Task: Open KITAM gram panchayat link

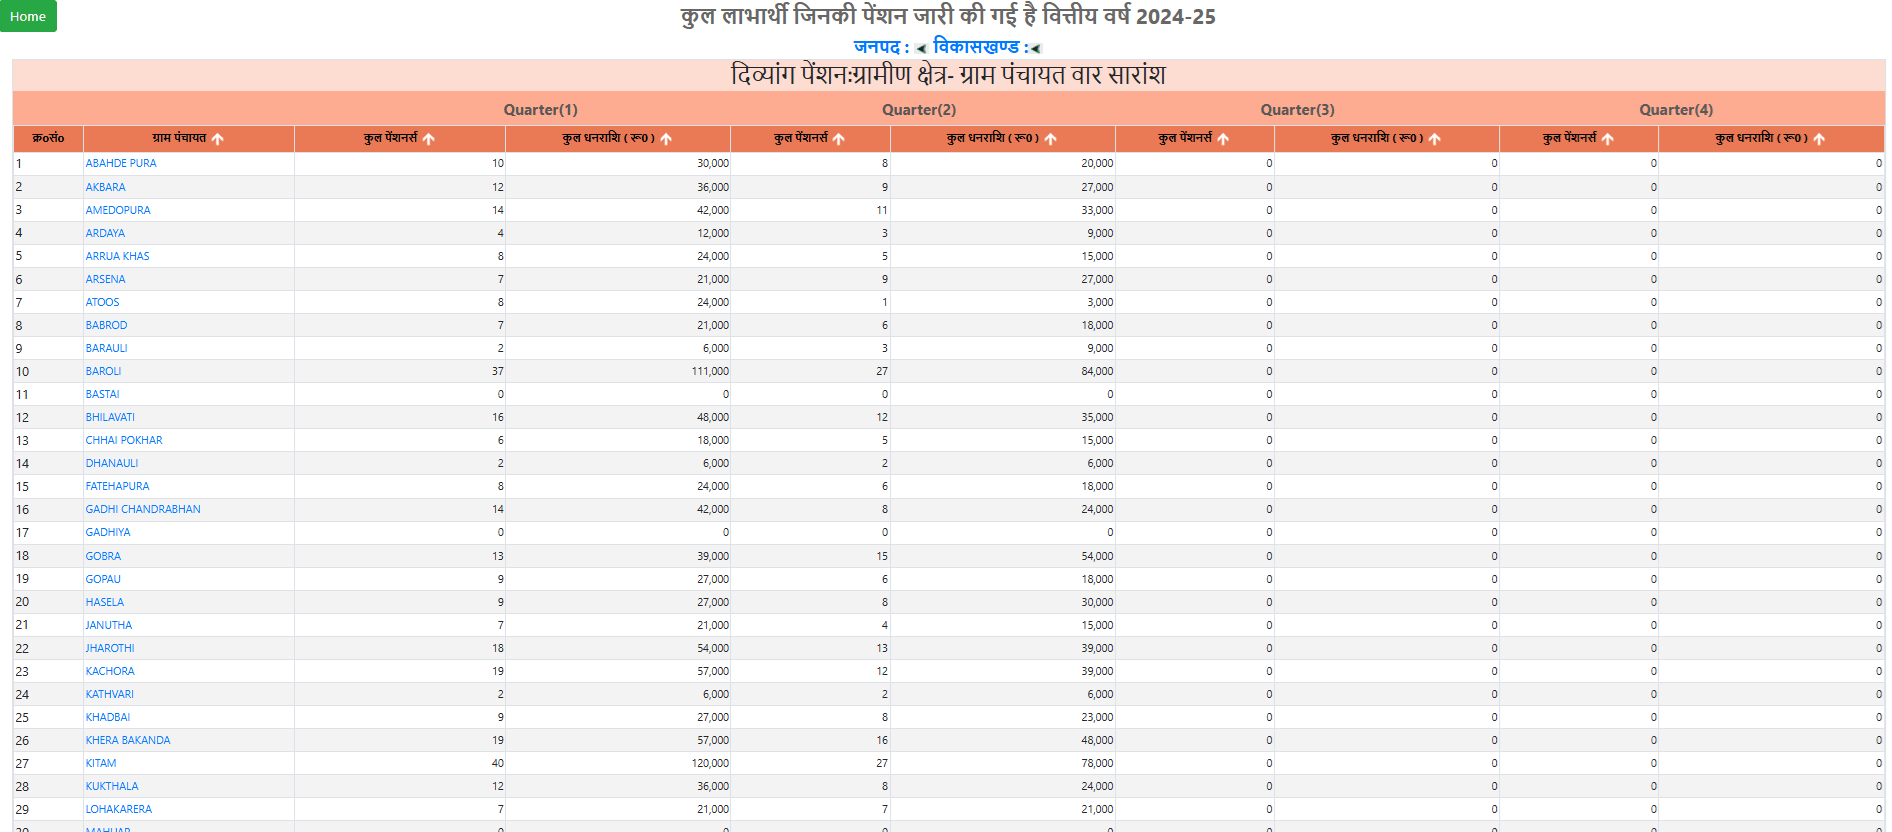Action: click(101, 763)
